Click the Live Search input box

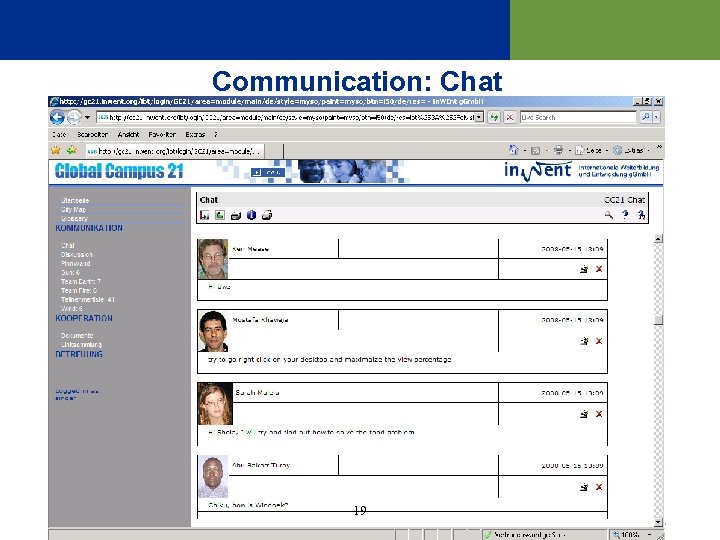578,118
